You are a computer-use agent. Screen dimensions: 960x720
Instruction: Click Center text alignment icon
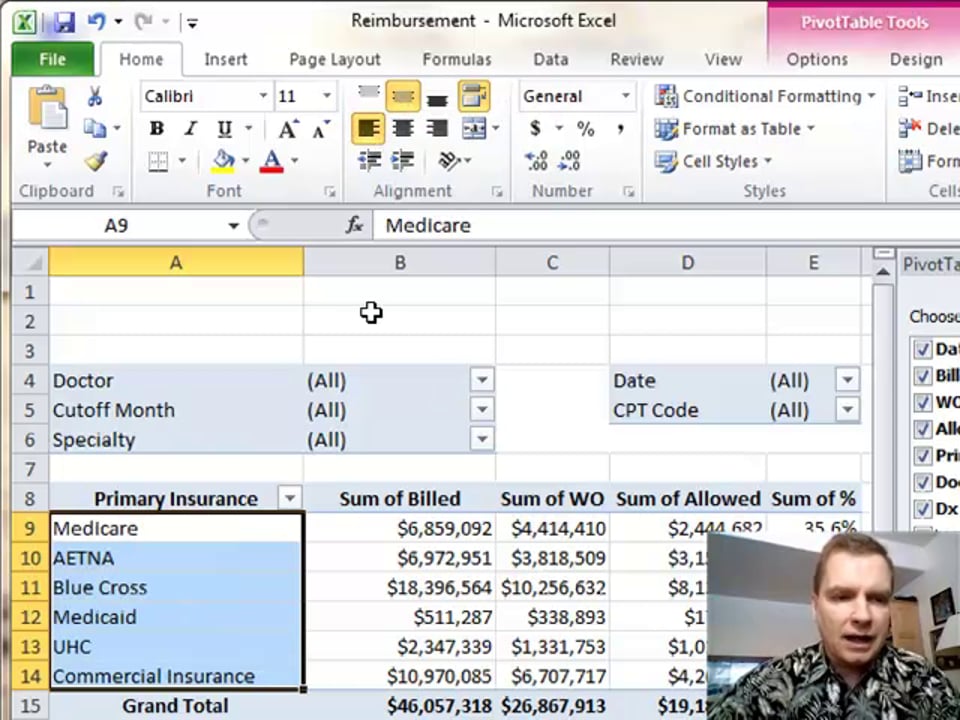(403, 129)
